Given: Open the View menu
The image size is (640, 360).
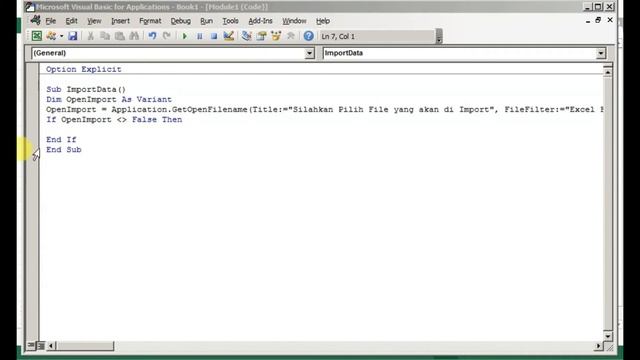Looking at the screenshot, I should point(94,21).
